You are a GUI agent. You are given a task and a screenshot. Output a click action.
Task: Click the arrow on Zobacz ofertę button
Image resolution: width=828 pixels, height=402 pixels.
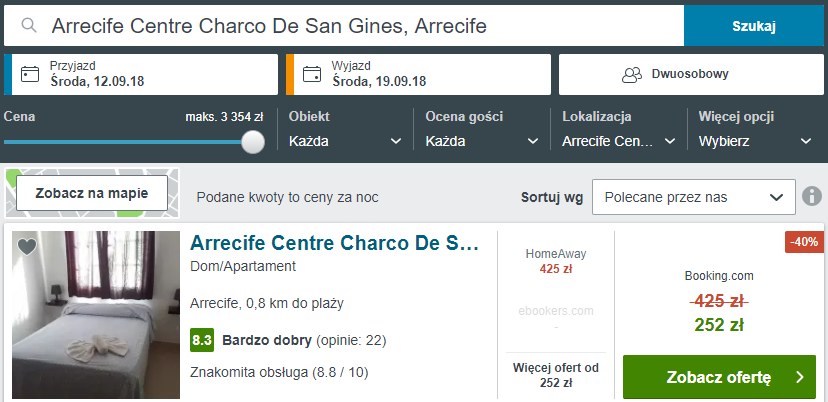(799, 377)
